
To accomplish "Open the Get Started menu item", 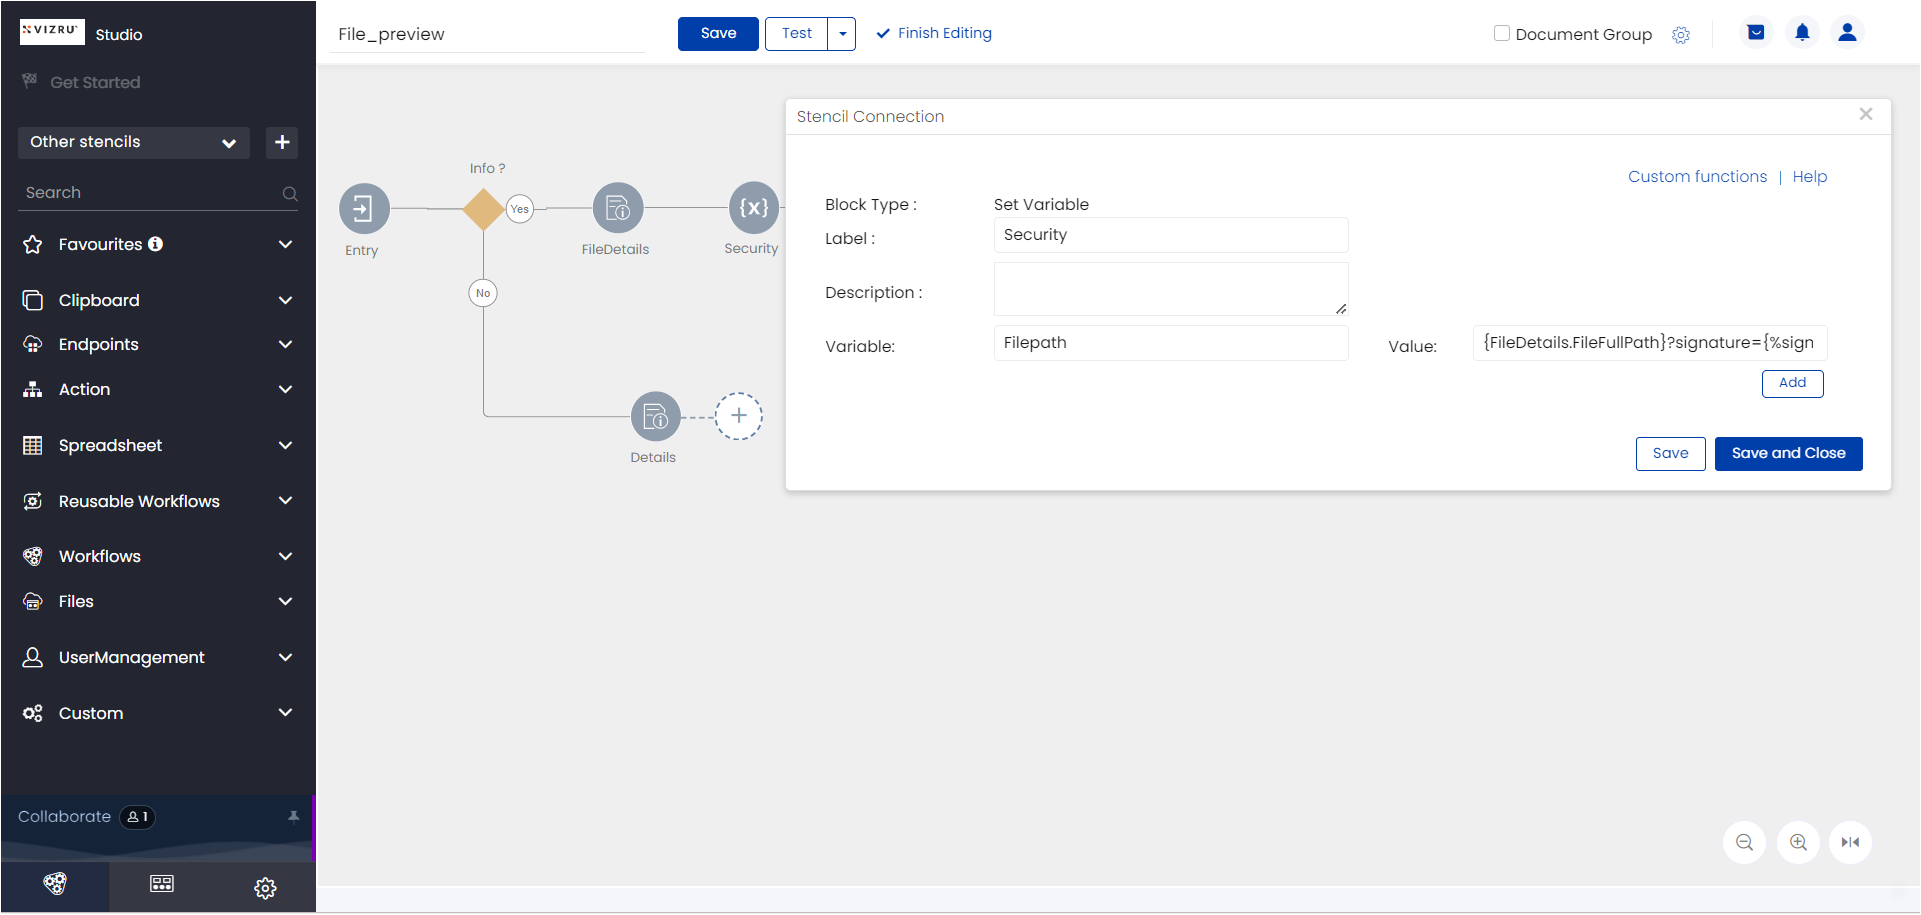I will pyautogui.click(x=95, y=82).
